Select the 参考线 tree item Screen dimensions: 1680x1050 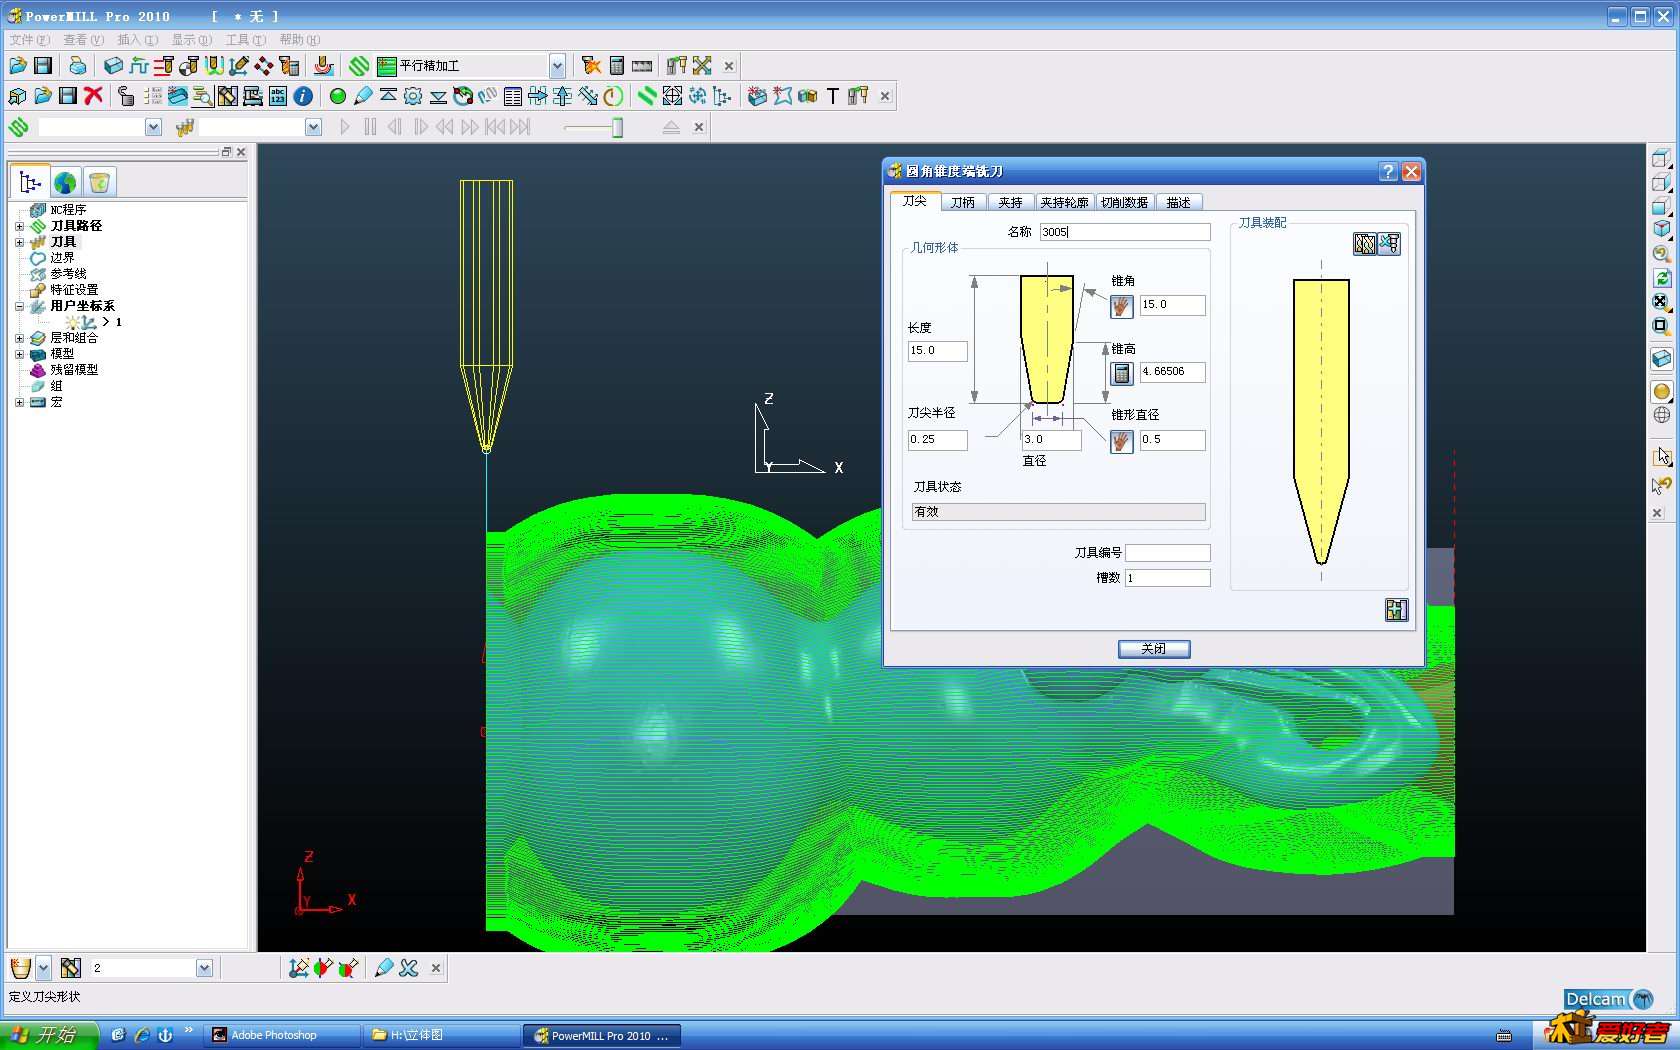(68, 274)
